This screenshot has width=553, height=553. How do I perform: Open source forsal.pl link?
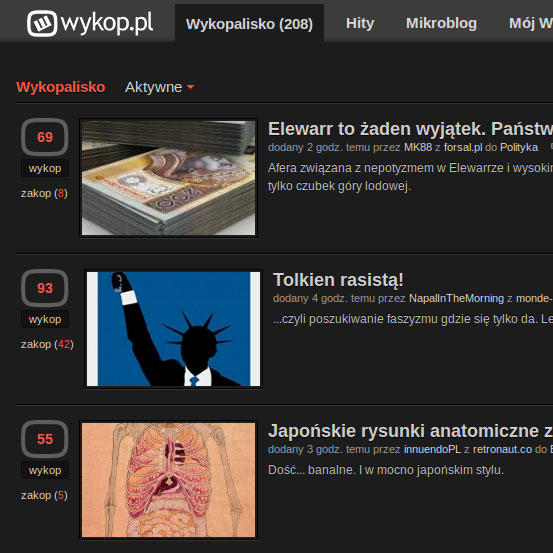click(463, 147)
